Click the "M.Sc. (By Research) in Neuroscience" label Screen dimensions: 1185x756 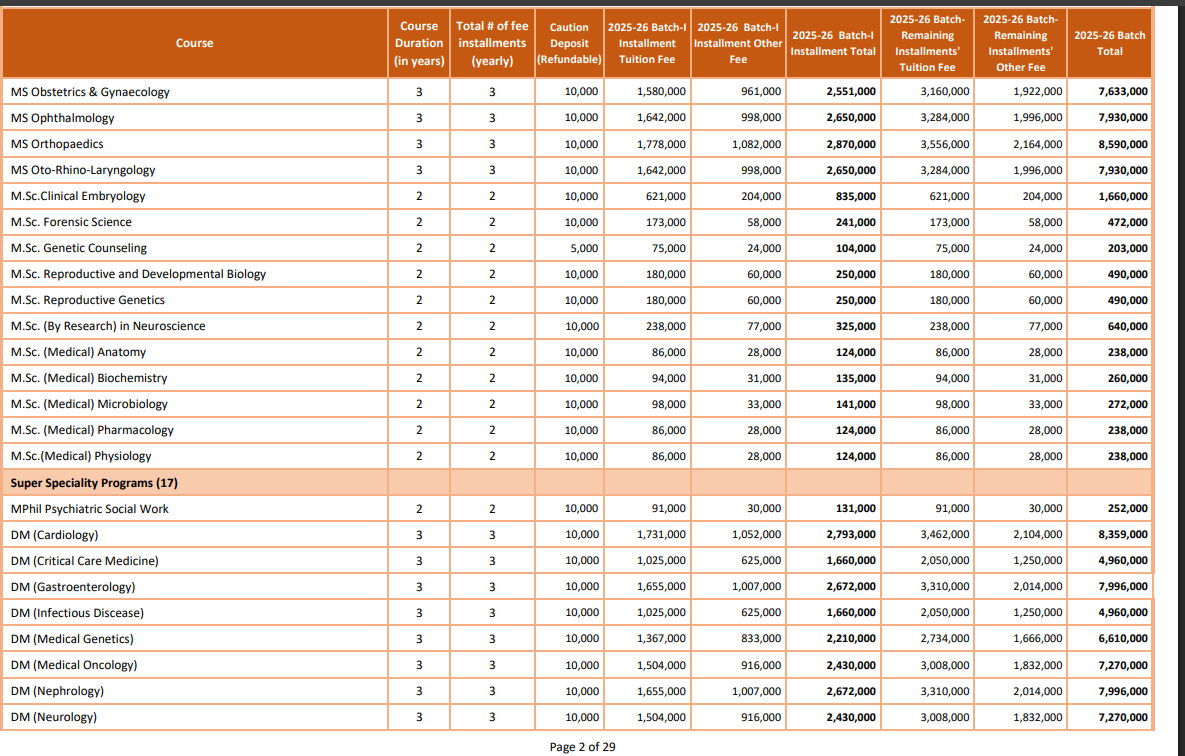coord(108,326)
